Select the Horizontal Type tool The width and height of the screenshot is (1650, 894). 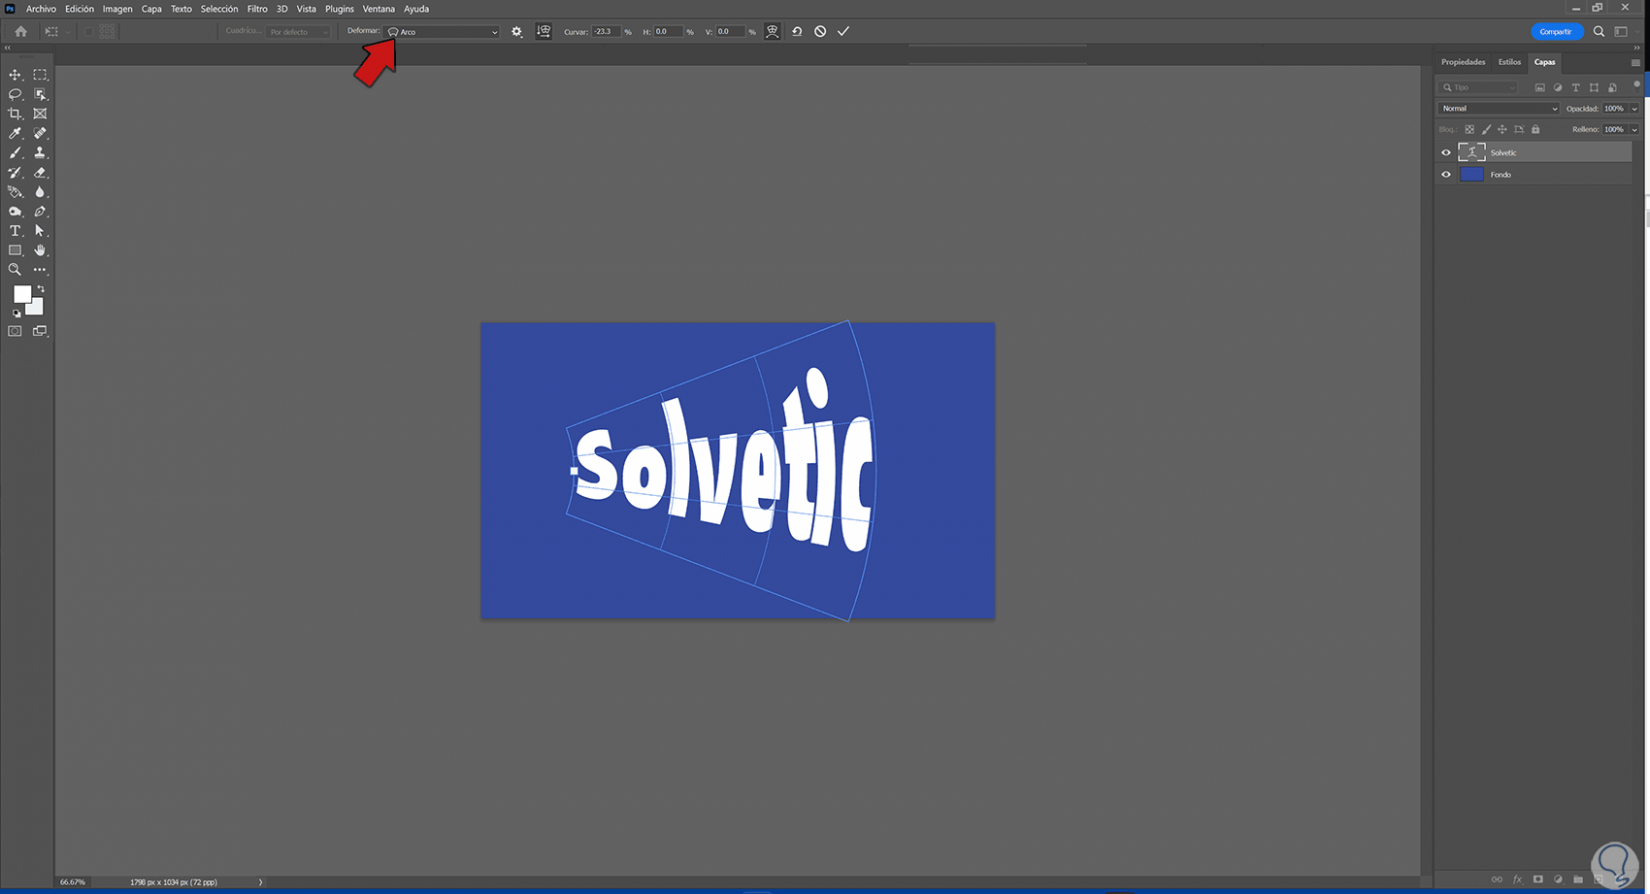15,231
